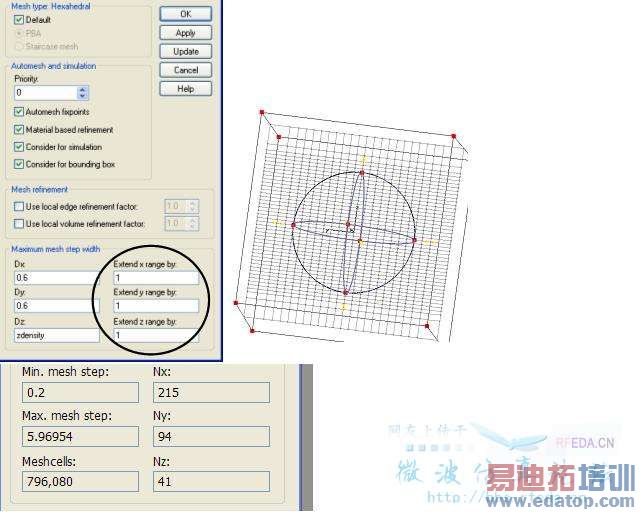Viewport: 640px width, 512px height.
Task: Click the Extend y range by field
Action: [x=156, y=306]
